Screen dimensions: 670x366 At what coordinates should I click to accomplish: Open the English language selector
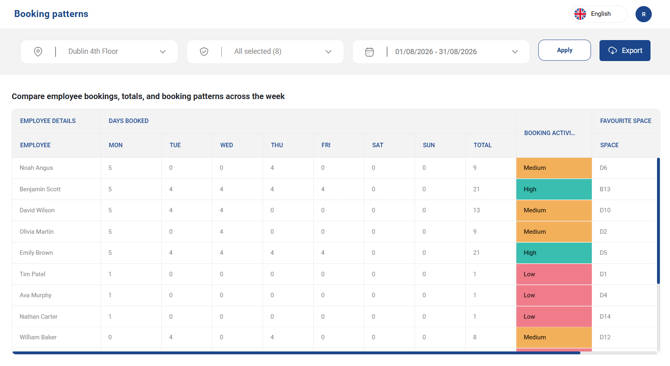coord(599,14)
